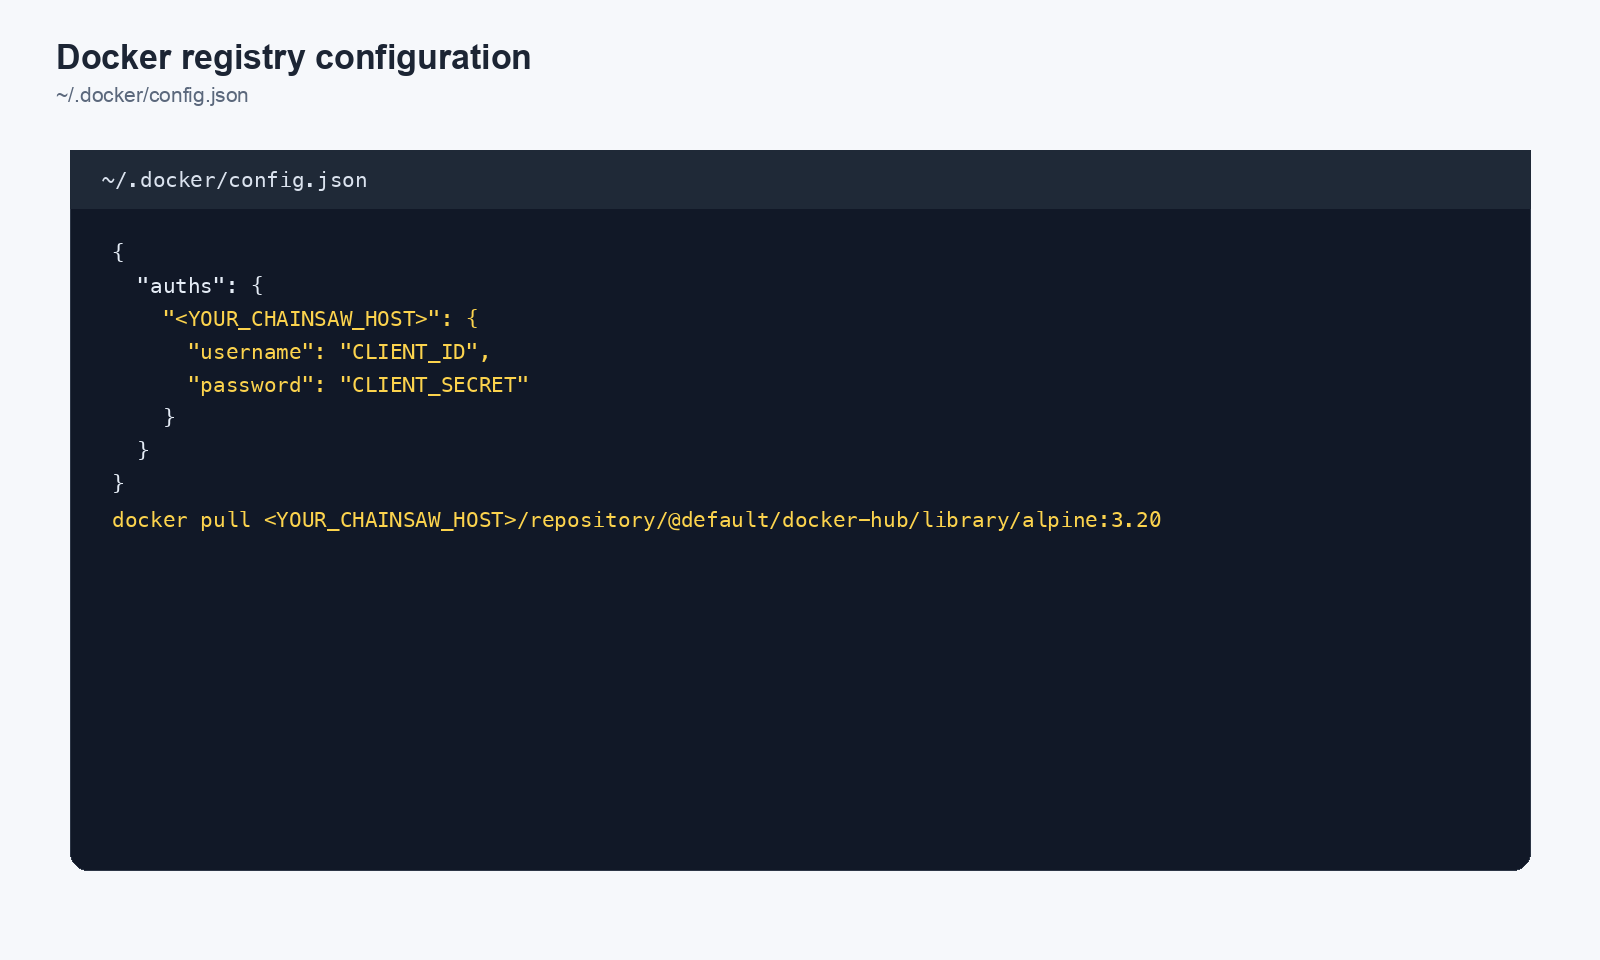Click the "Docker registry configuration" heading
This screenshot has width=1600, height=960.
tap(293, 57)
